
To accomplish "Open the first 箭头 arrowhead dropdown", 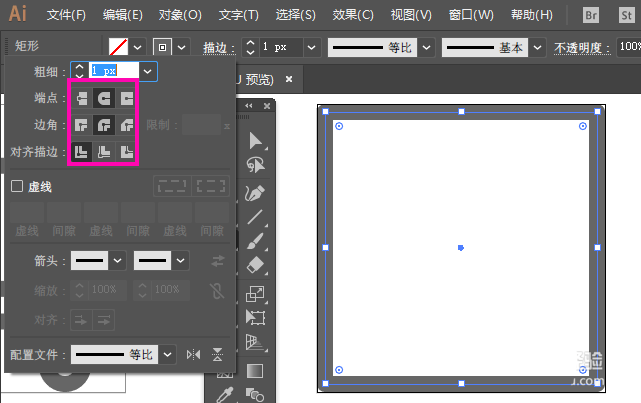I will pyautogui.click(x=117, y=261).
